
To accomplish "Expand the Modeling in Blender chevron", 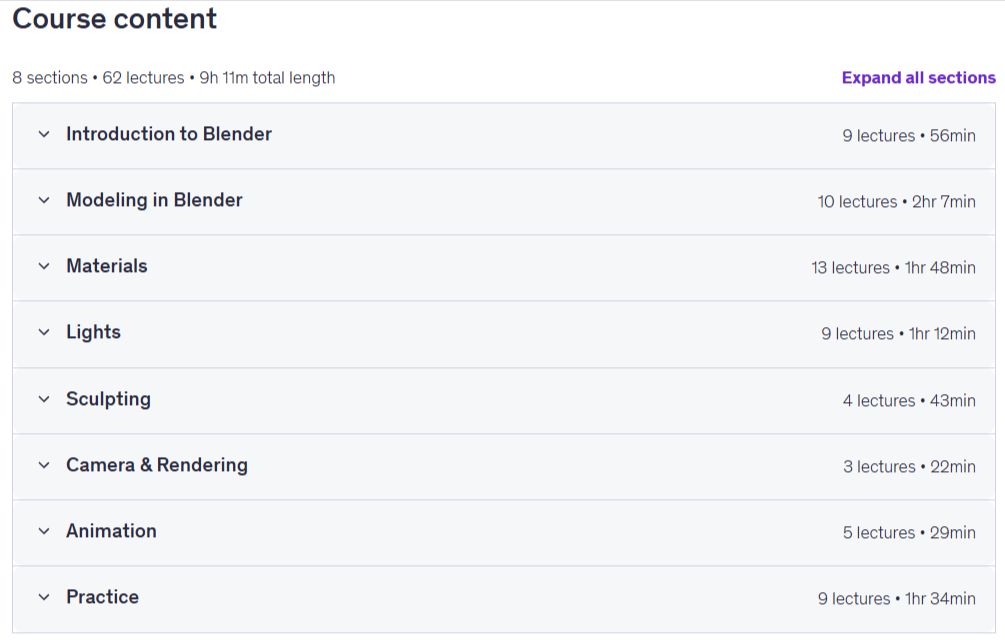I will [x=44, y=201].
